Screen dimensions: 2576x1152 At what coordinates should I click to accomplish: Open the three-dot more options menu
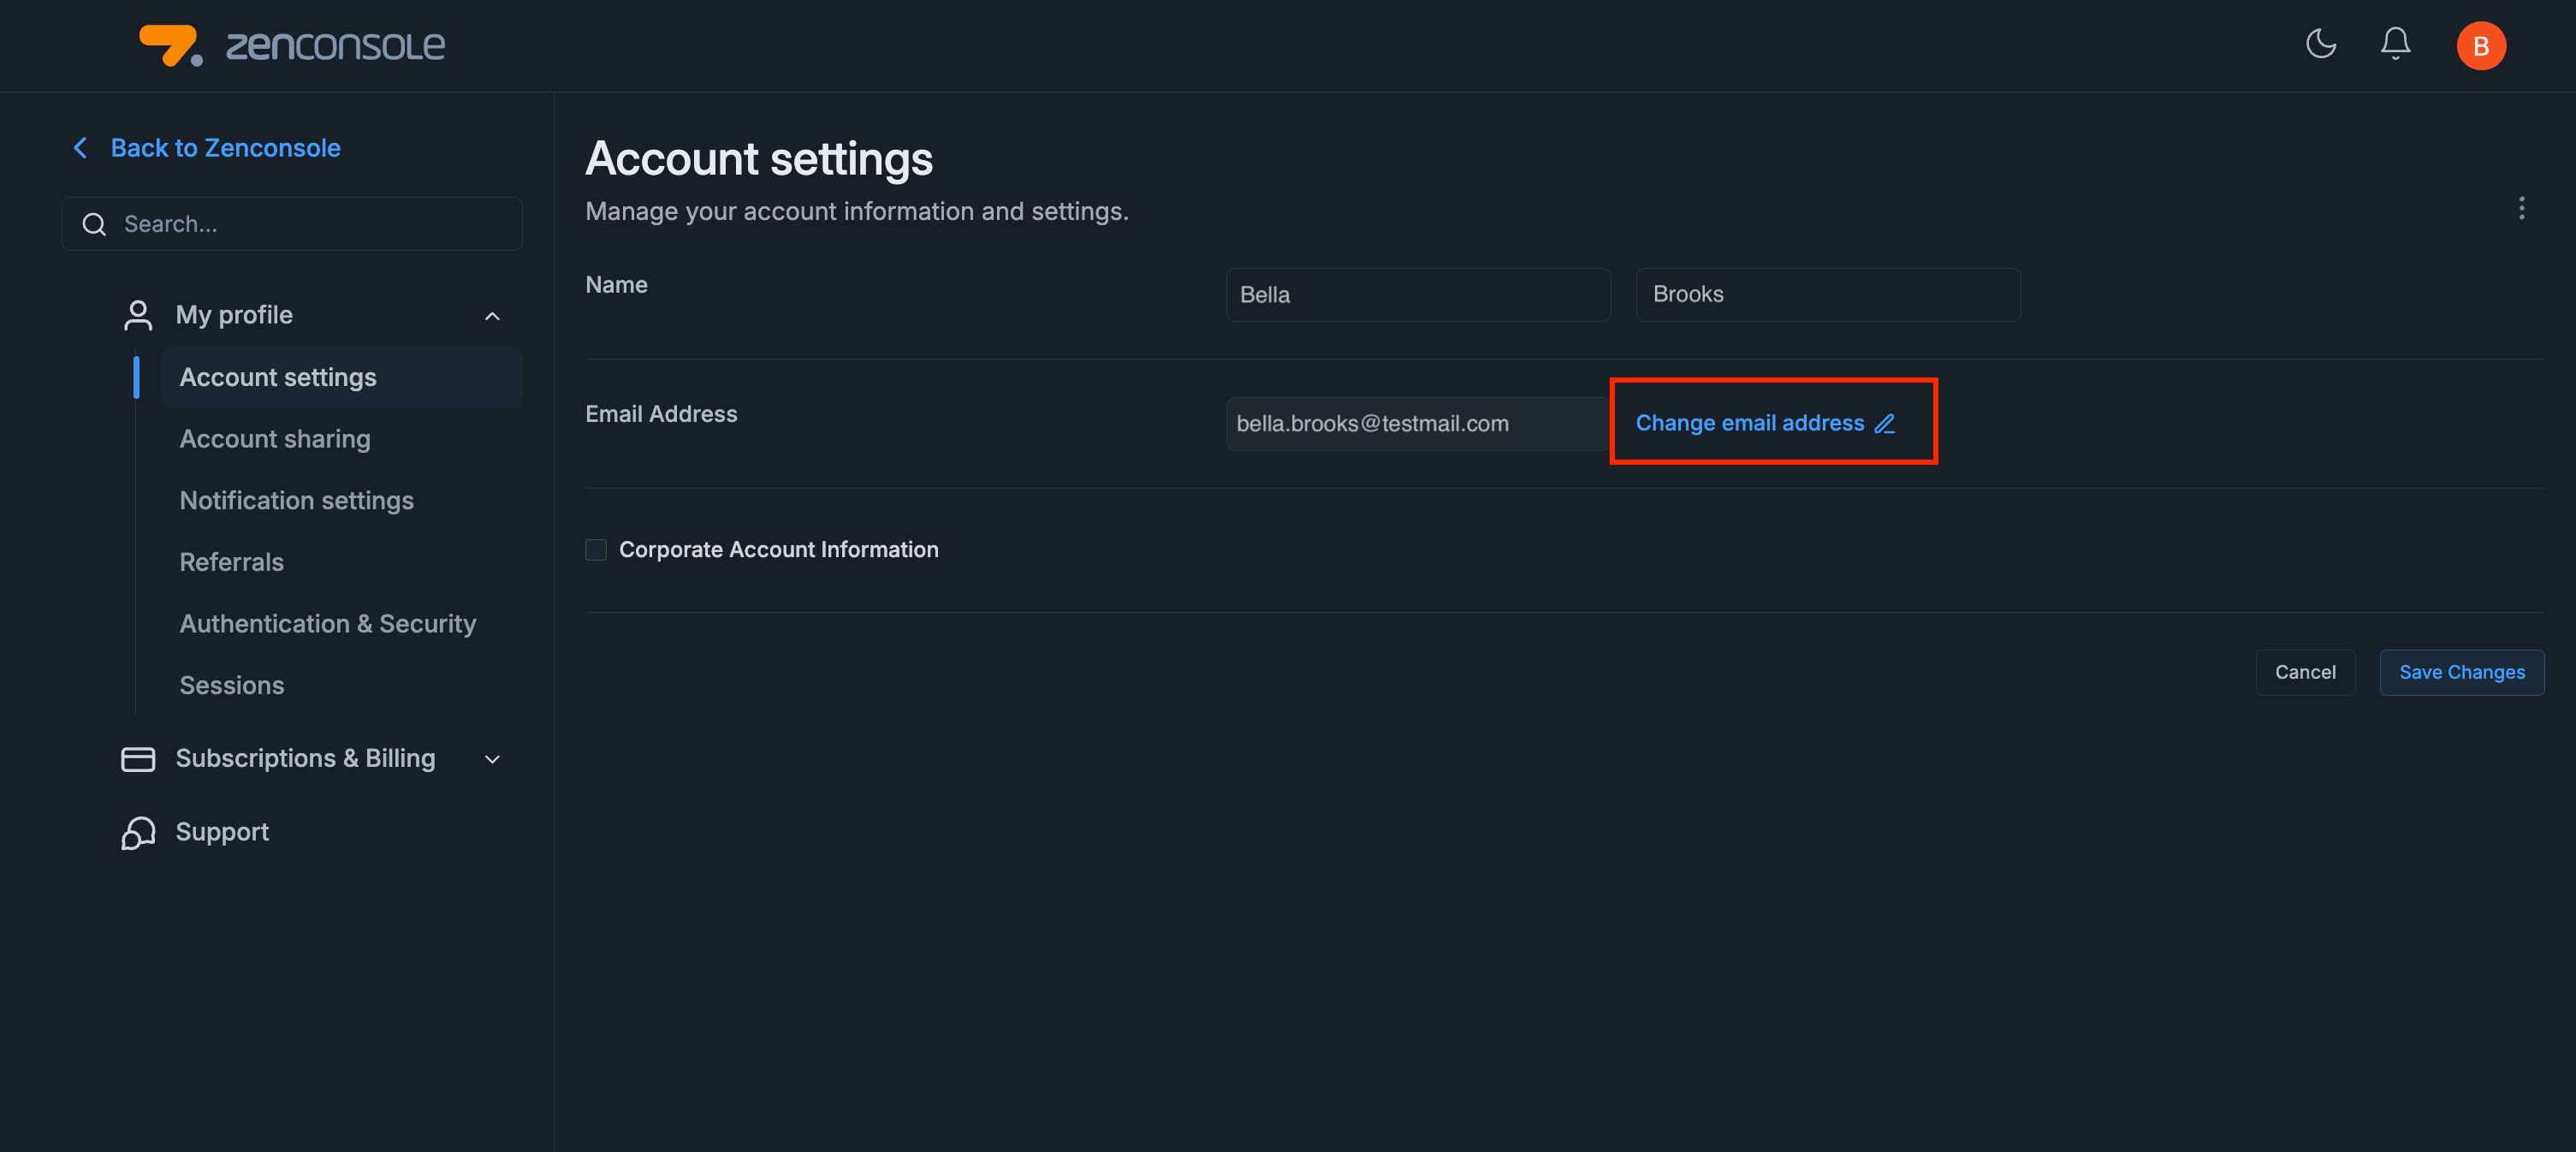tap(2521, 208)
